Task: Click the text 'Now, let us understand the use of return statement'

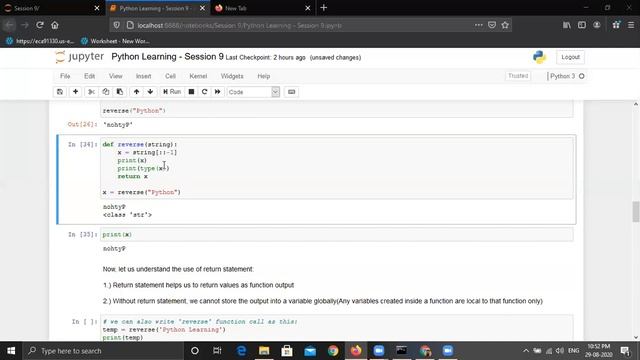Action: click(x=178, y=269)
